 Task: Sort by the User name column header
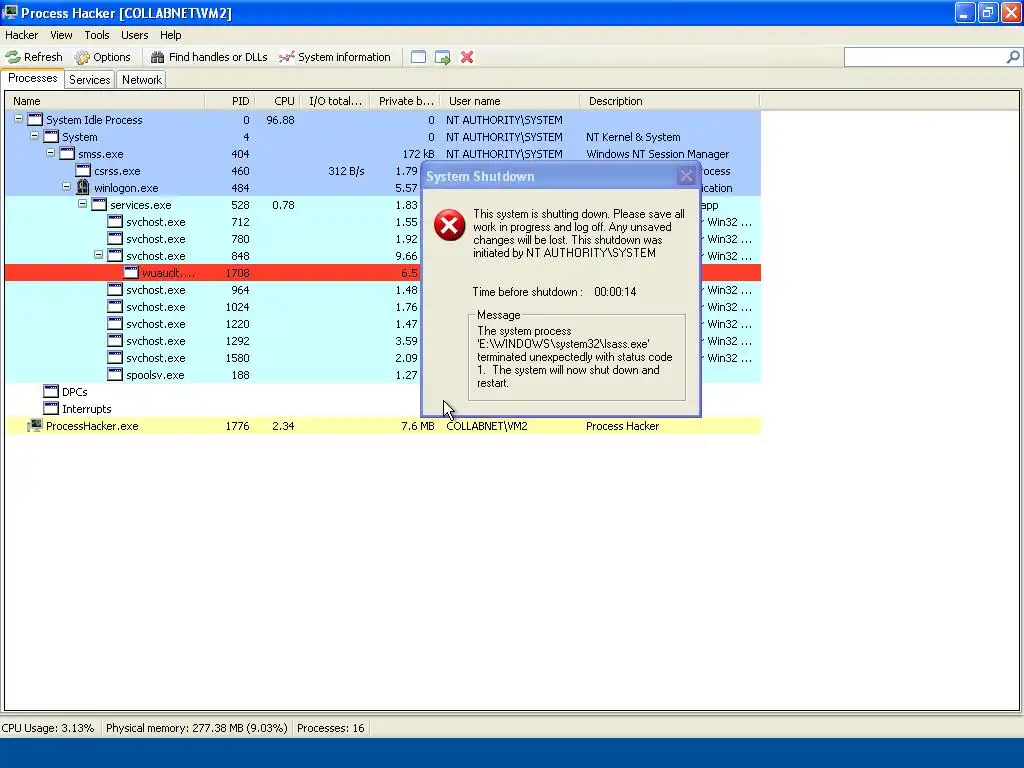(509, 101)
